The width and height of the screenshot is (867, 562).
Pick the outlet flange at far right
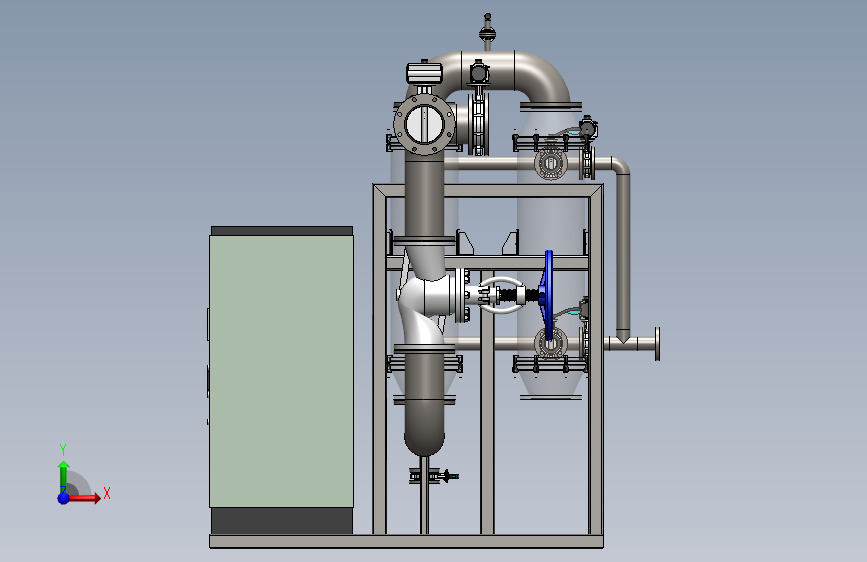(657, 344)
